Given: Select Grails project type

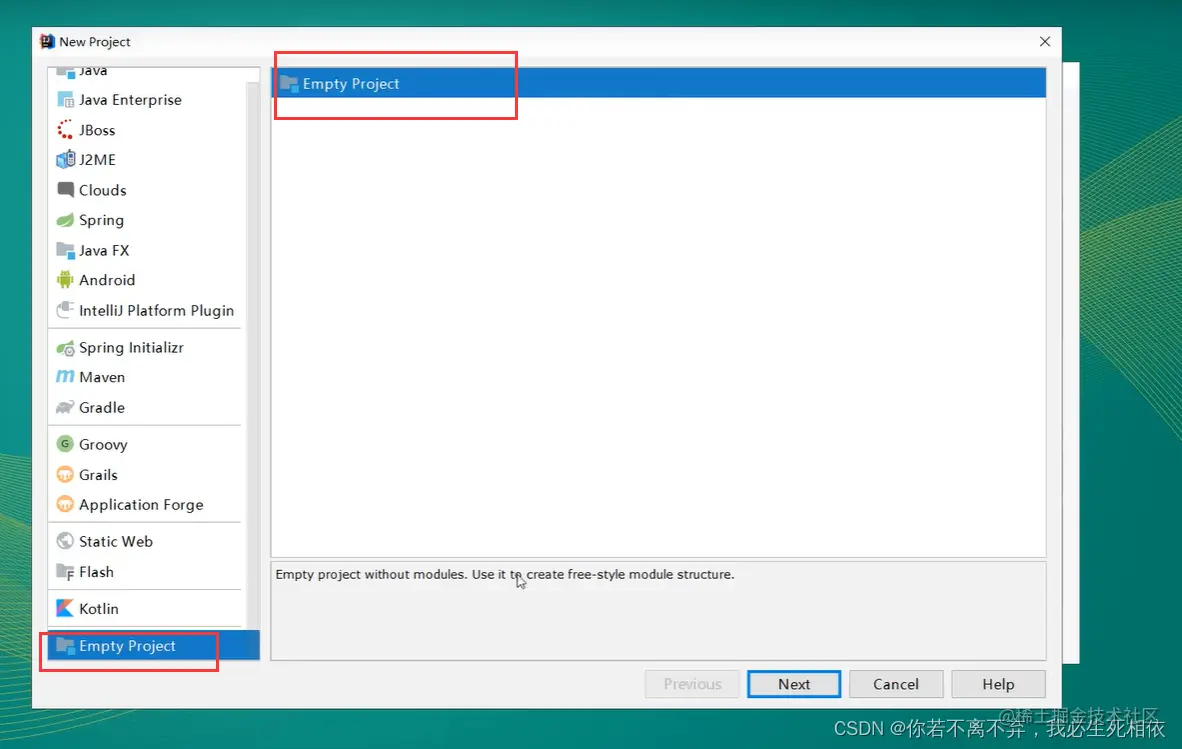Looking at the screenshot, I should pos(145,474).
